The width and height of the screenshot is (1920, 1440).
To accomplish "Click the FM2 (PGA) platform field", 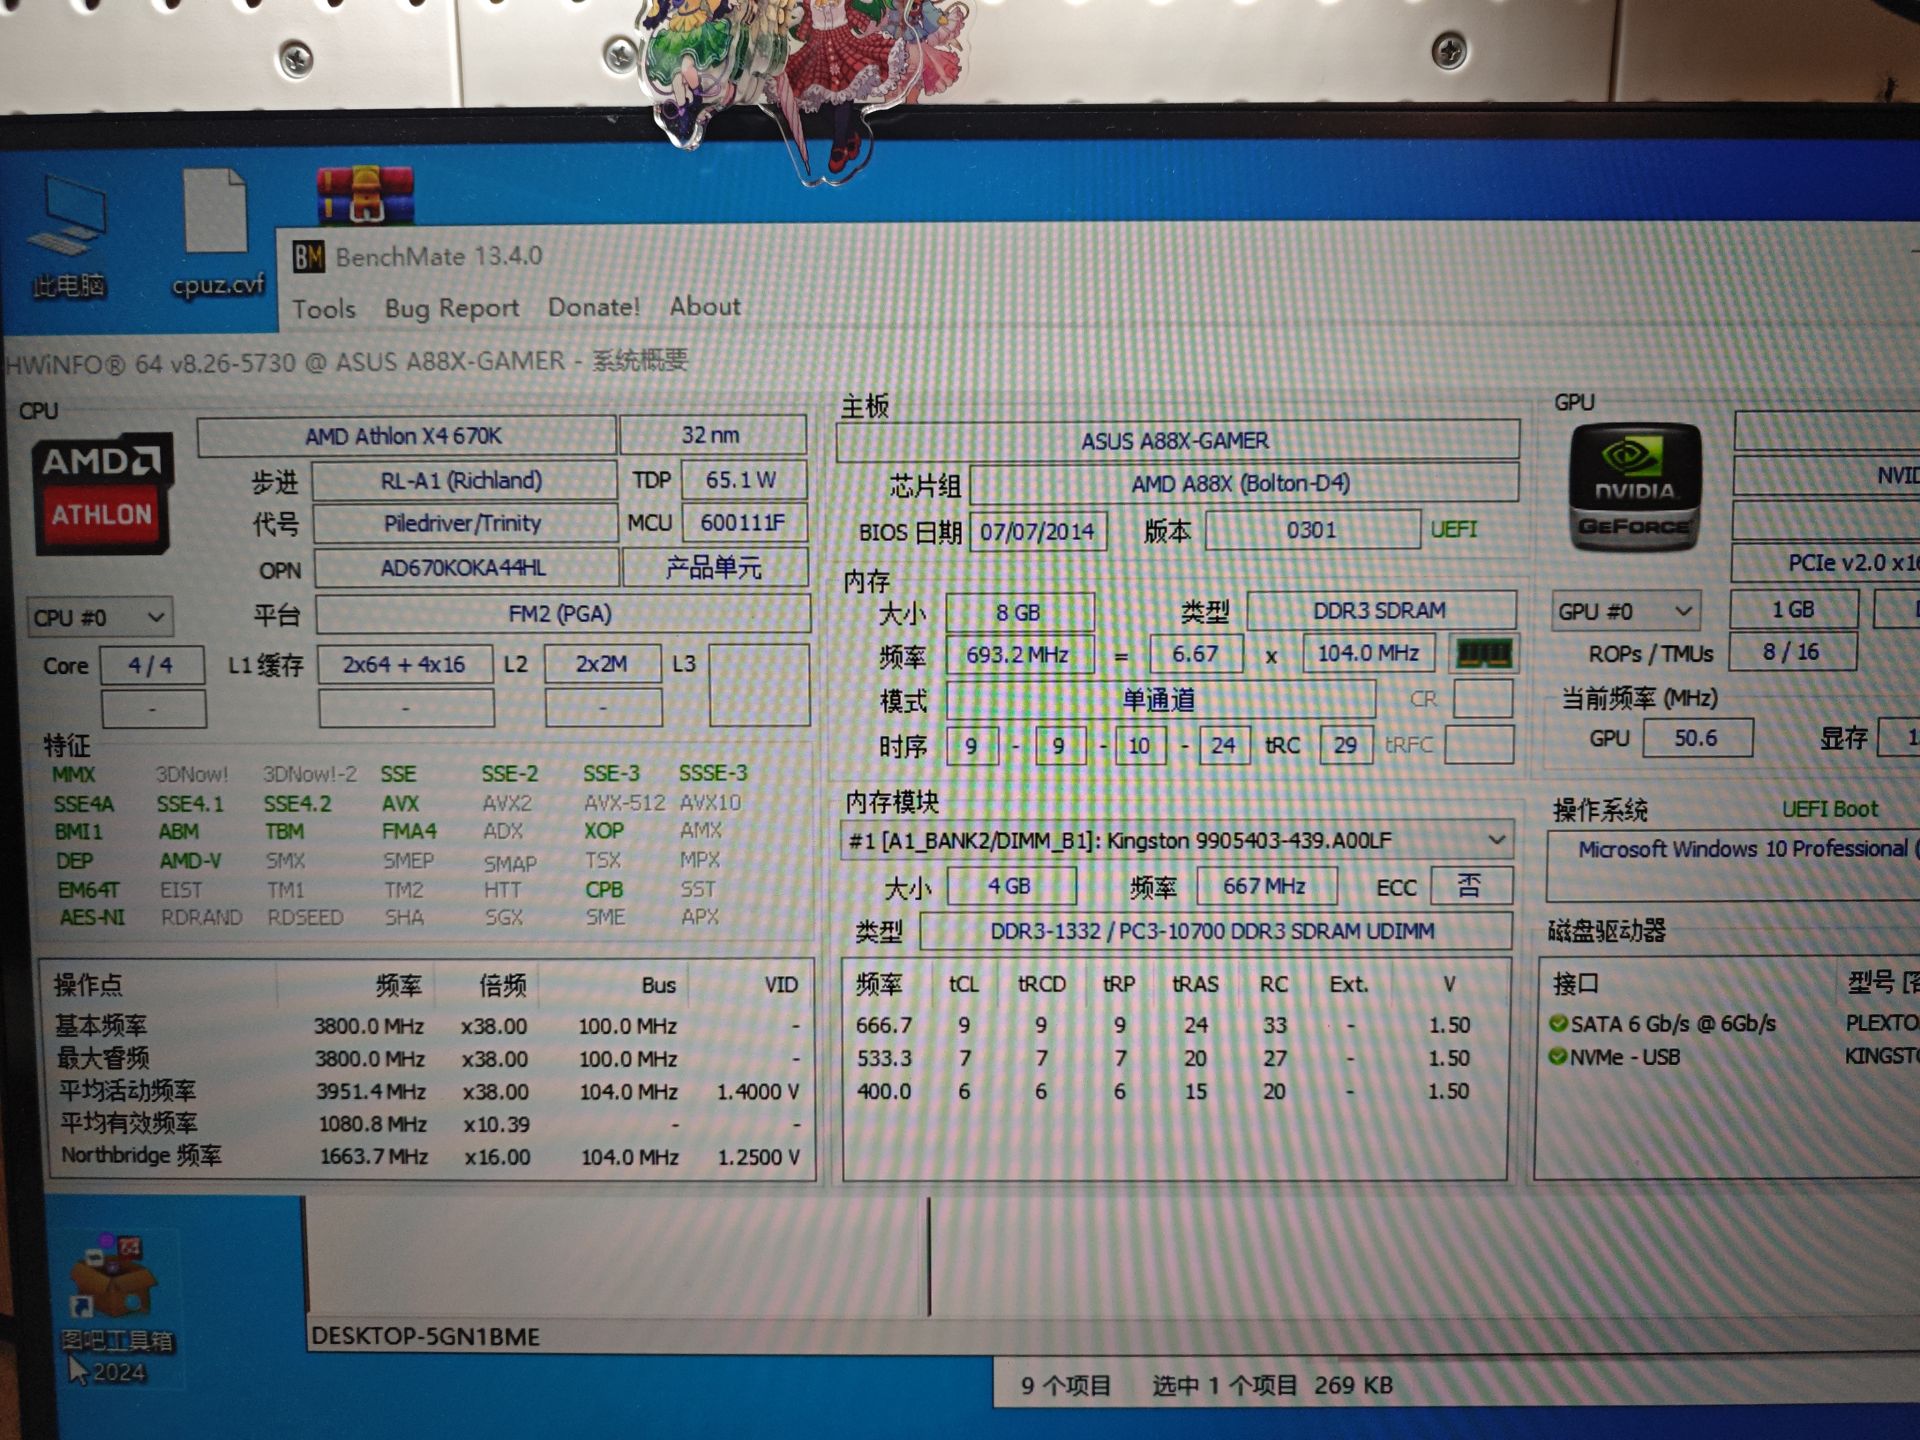I will (561, 614).
